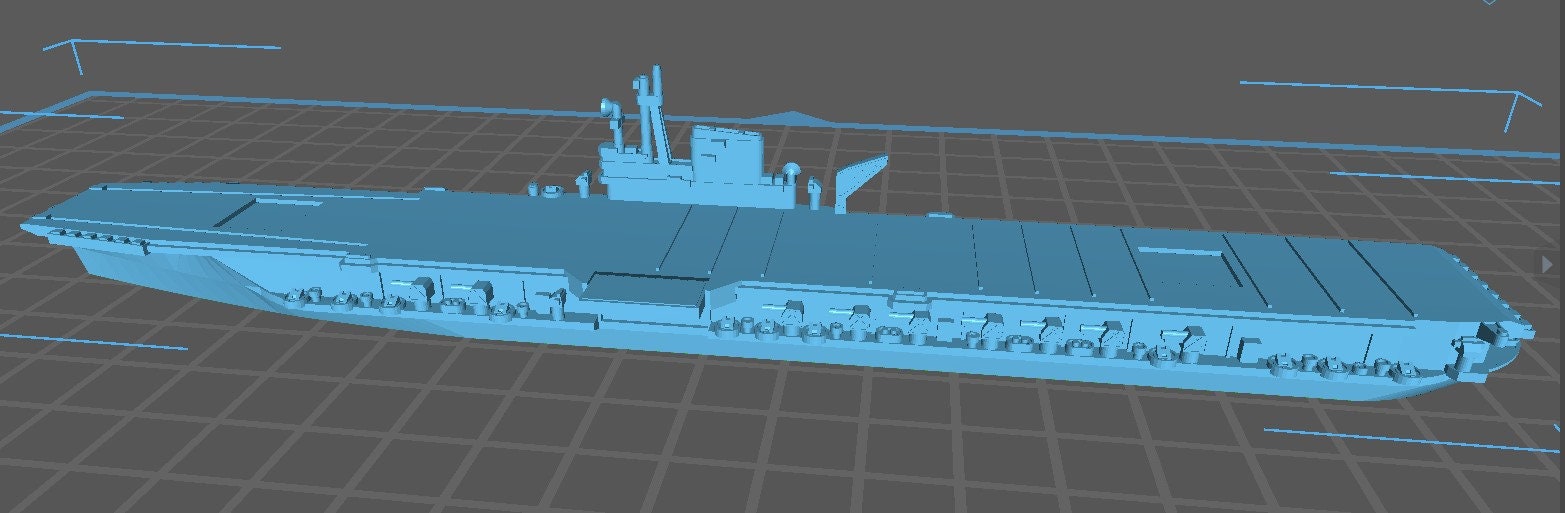Click the top-left build volume corner bracket
The width and height of the screenshot is (1565, 513).
pos(70,50)
